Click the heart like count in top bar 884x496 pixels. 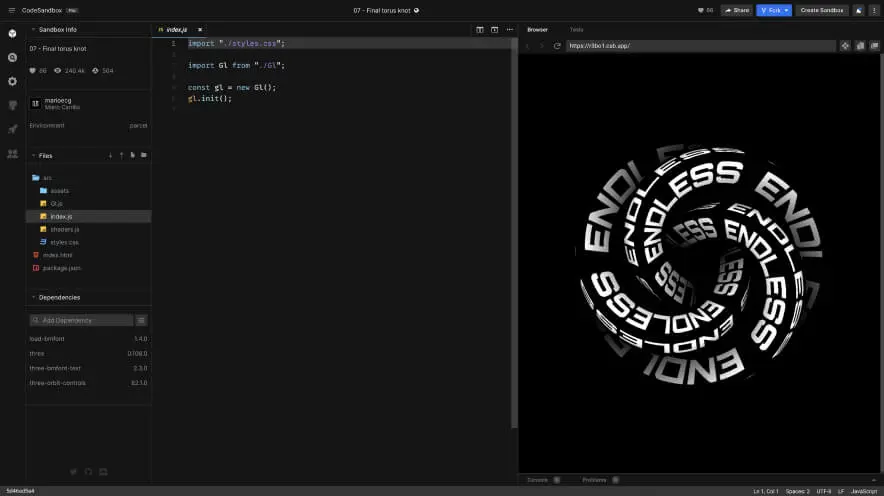point(705,10)
